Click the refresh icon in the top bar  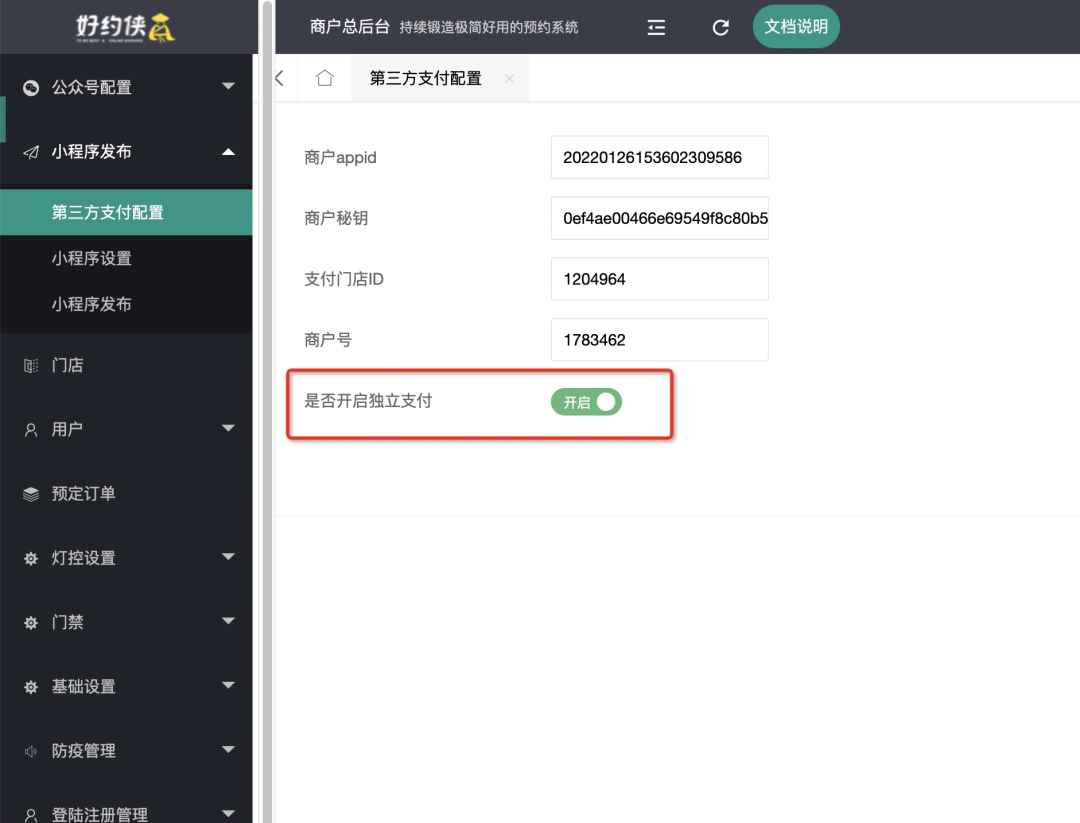[720, 27]
